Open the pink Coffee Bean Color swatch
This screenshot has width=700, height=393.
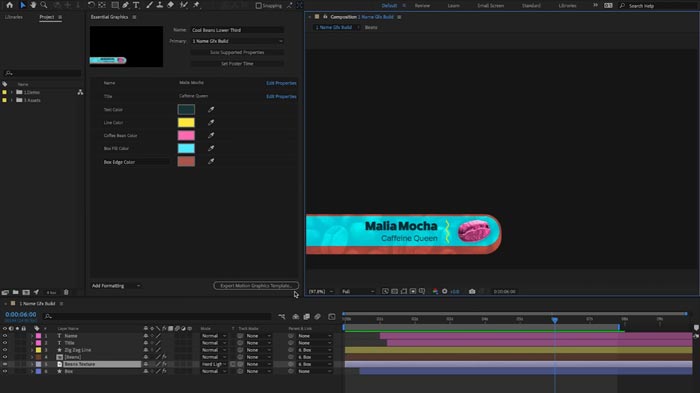186,135
